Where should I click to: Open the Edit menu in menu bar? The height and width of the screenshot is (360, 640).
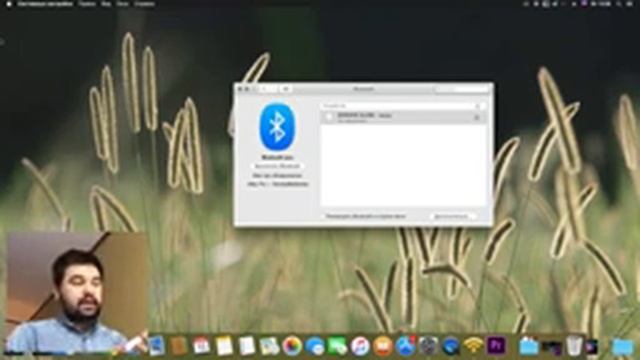(x=87, y=4)
